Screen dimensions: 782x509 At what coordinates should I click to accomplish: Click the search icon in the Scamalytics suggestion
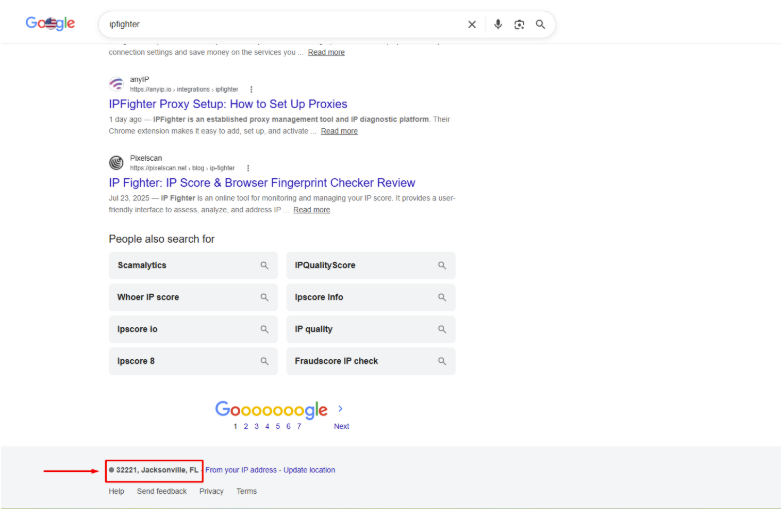(x=264, y=265)
